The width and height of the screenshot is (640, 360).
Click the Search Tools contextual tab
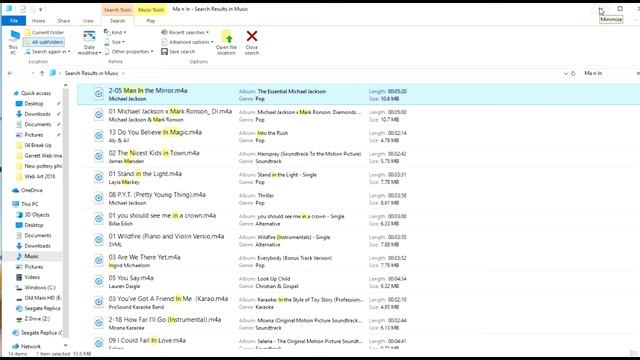tap(118, 10)
